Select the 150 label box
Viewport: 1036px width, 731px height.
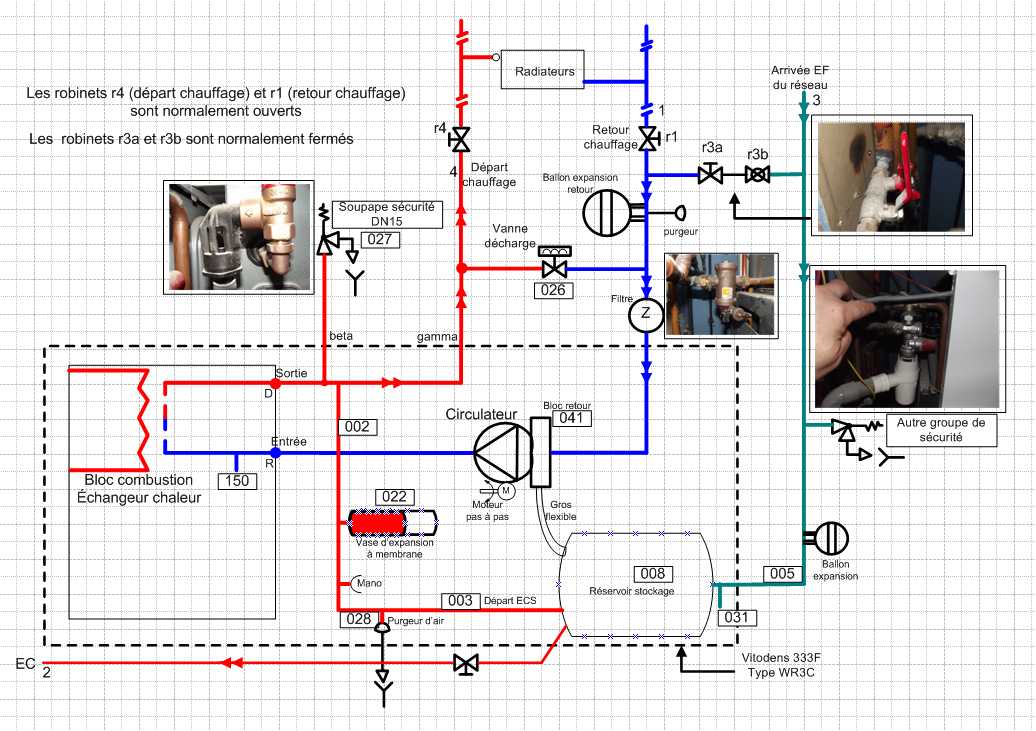[237, 481]
